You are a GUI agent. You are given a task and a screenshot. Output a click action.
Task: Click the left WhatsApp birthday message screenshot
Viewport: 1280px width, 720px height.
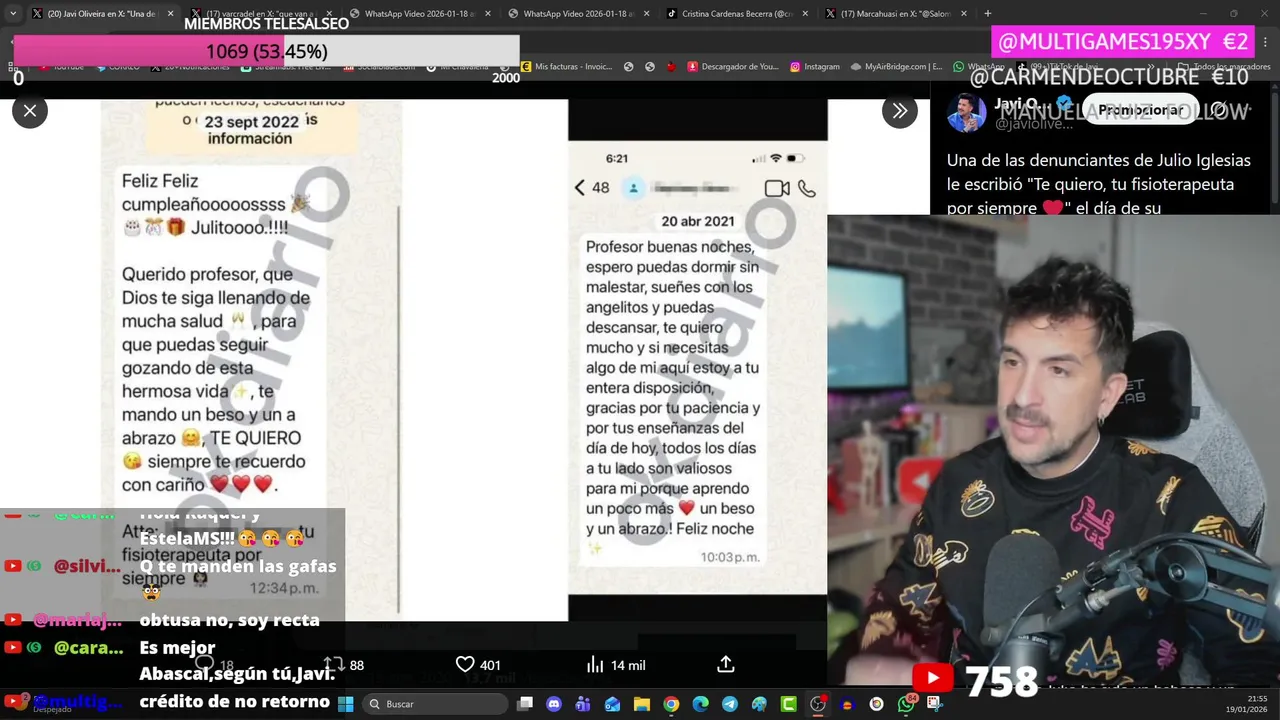(x=252, y=360)
